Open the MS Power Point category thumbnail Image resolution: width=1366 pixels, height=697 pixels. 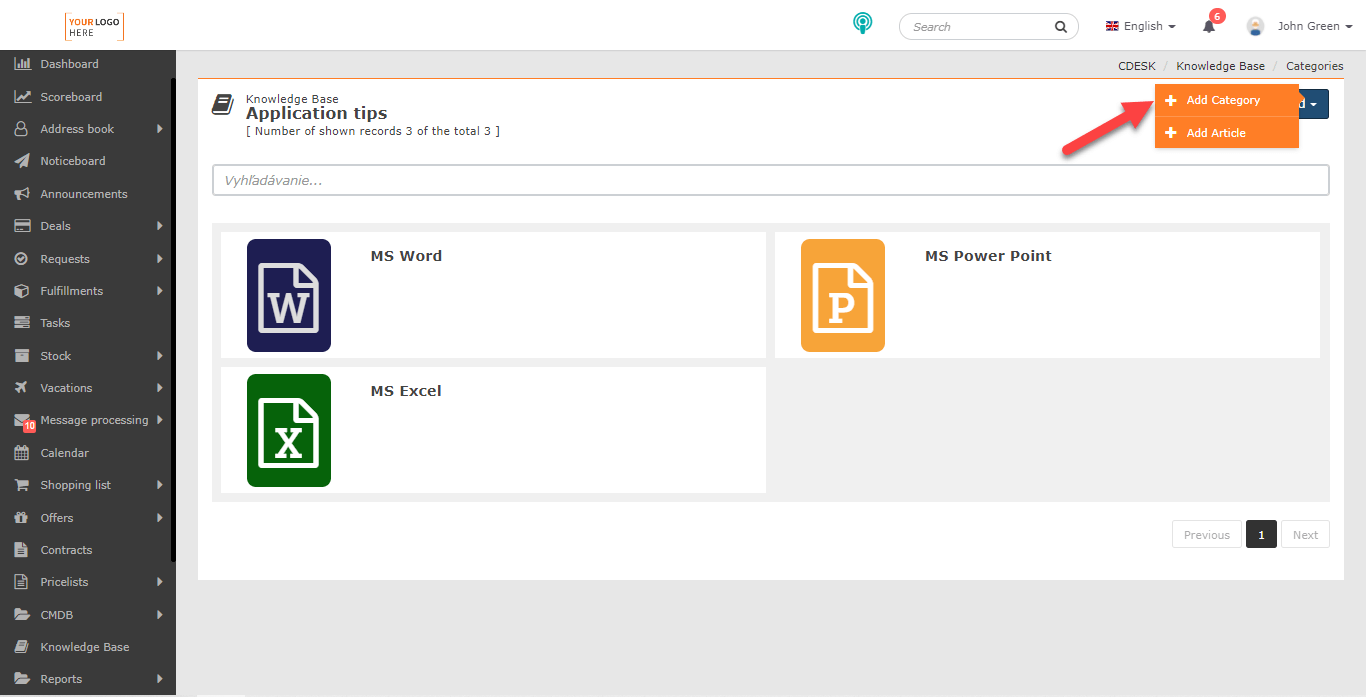coord(843,296)
